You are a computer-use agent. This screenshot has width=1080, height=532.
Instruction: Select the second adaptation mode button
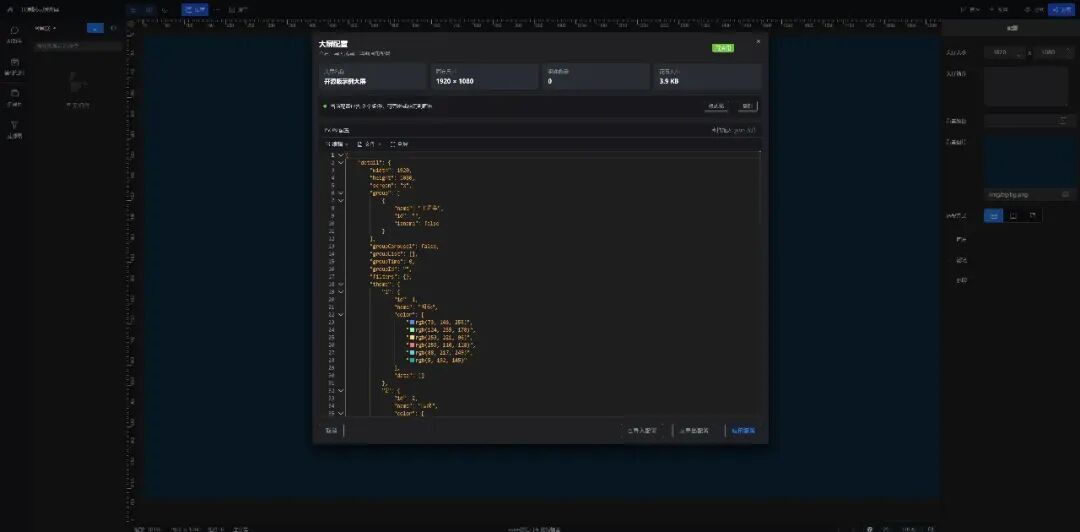(1013, 216)
